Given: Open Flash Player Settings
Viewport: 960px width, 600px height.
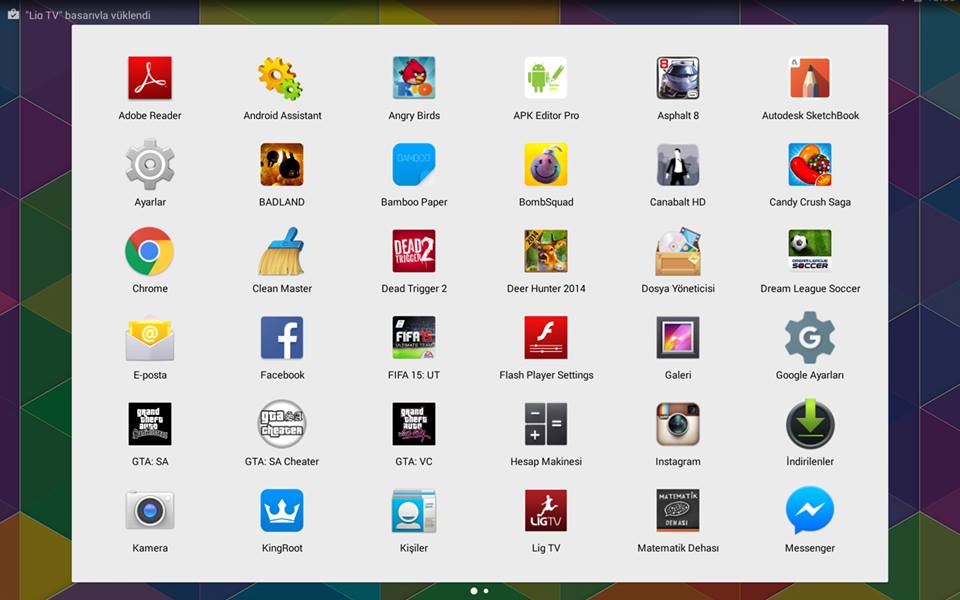Looking at the screenshot, I should click(546, 338).
